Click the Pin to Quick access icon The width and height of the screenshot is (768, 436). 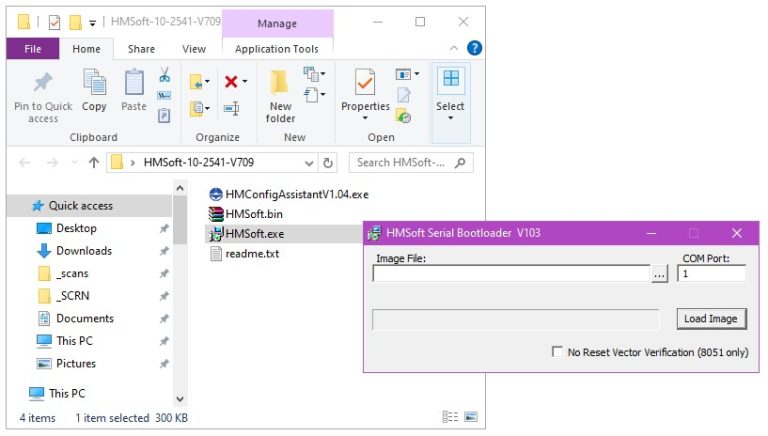[x=43, y=84]
